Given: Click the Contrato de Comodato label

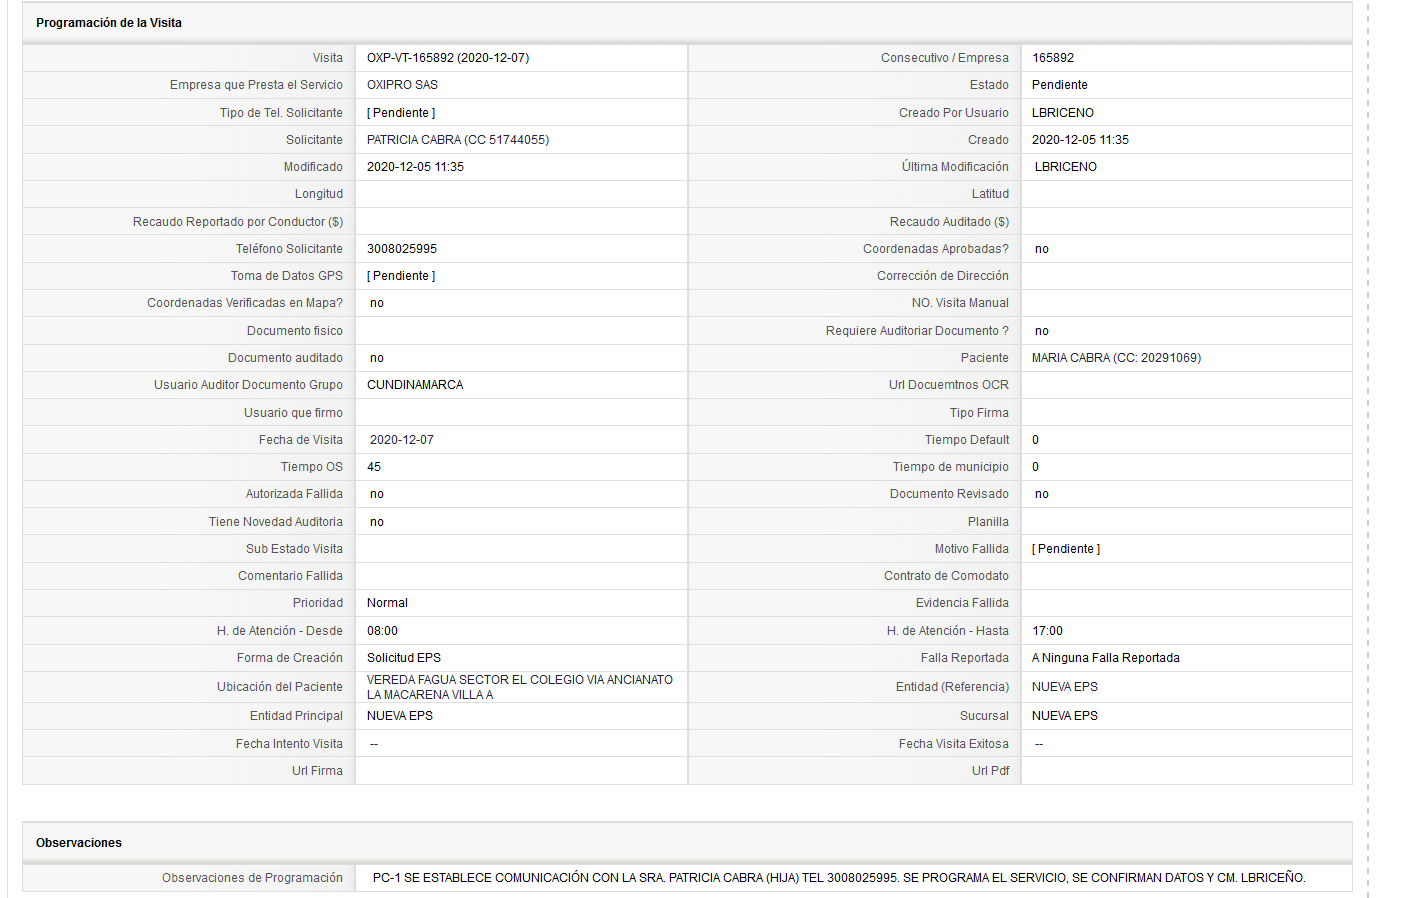Looking at the screenshot, I should (946, 576).
